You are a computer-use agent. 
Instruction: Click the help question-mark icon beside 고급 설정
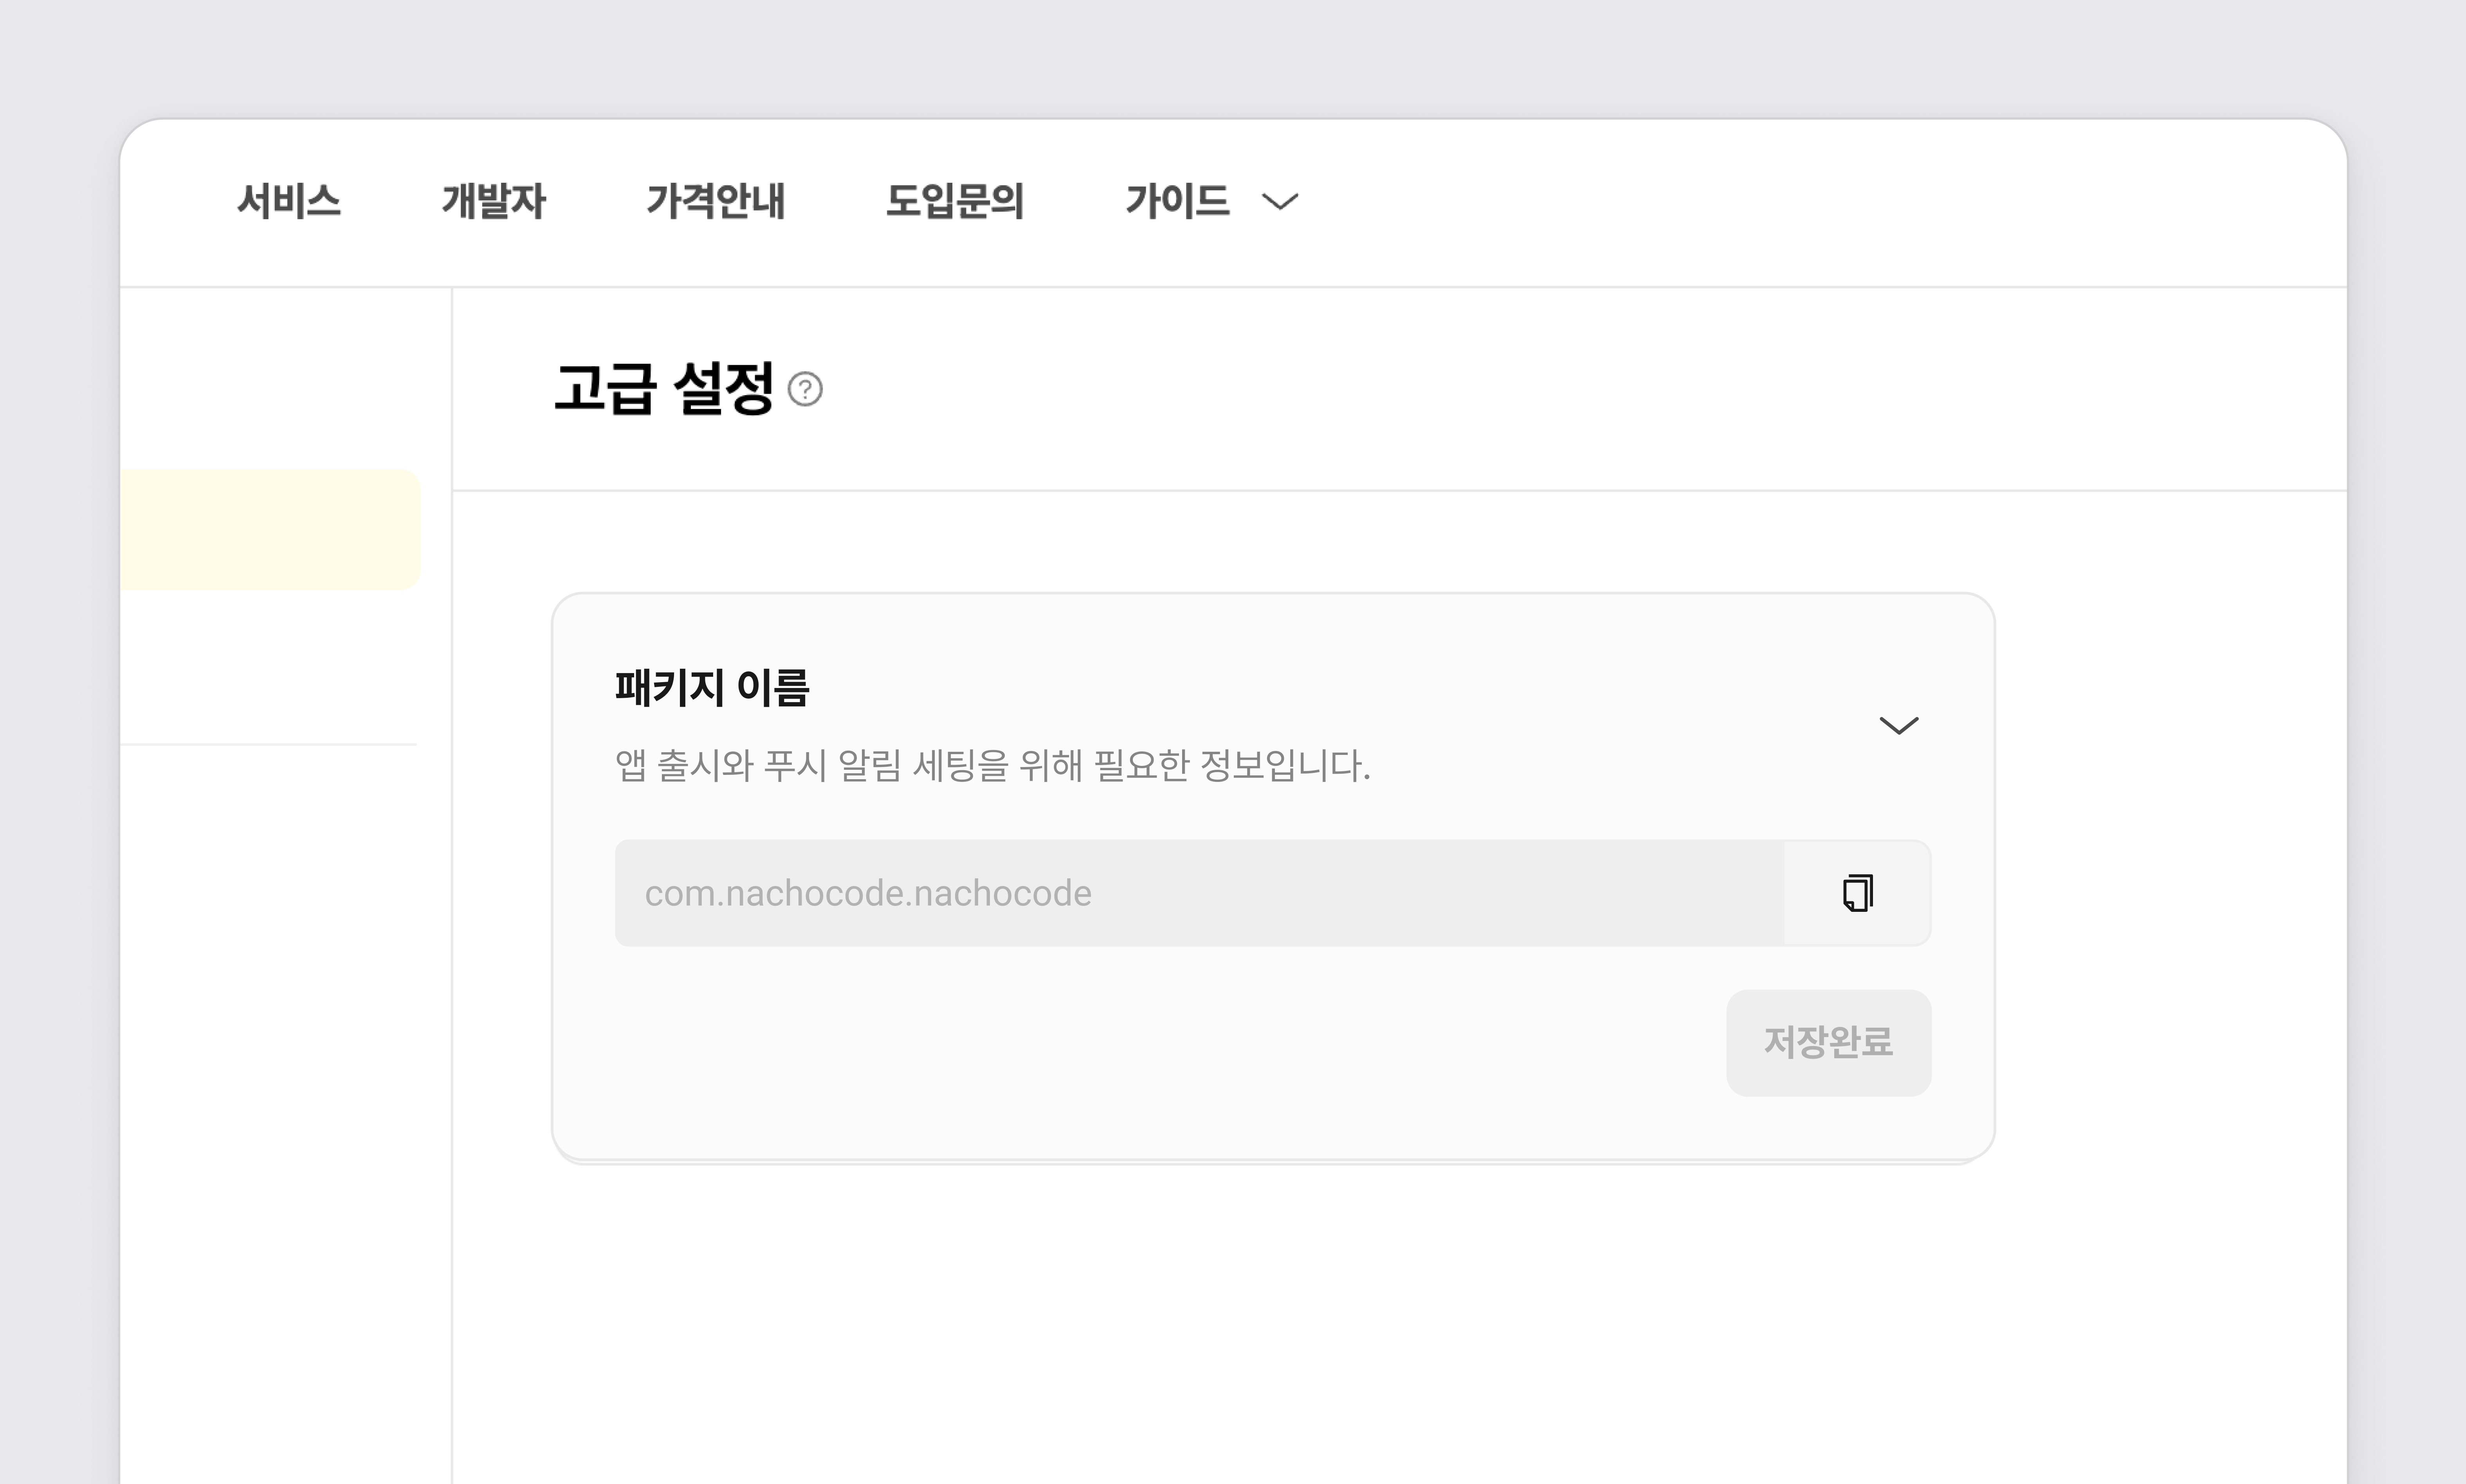coord(805,389)
